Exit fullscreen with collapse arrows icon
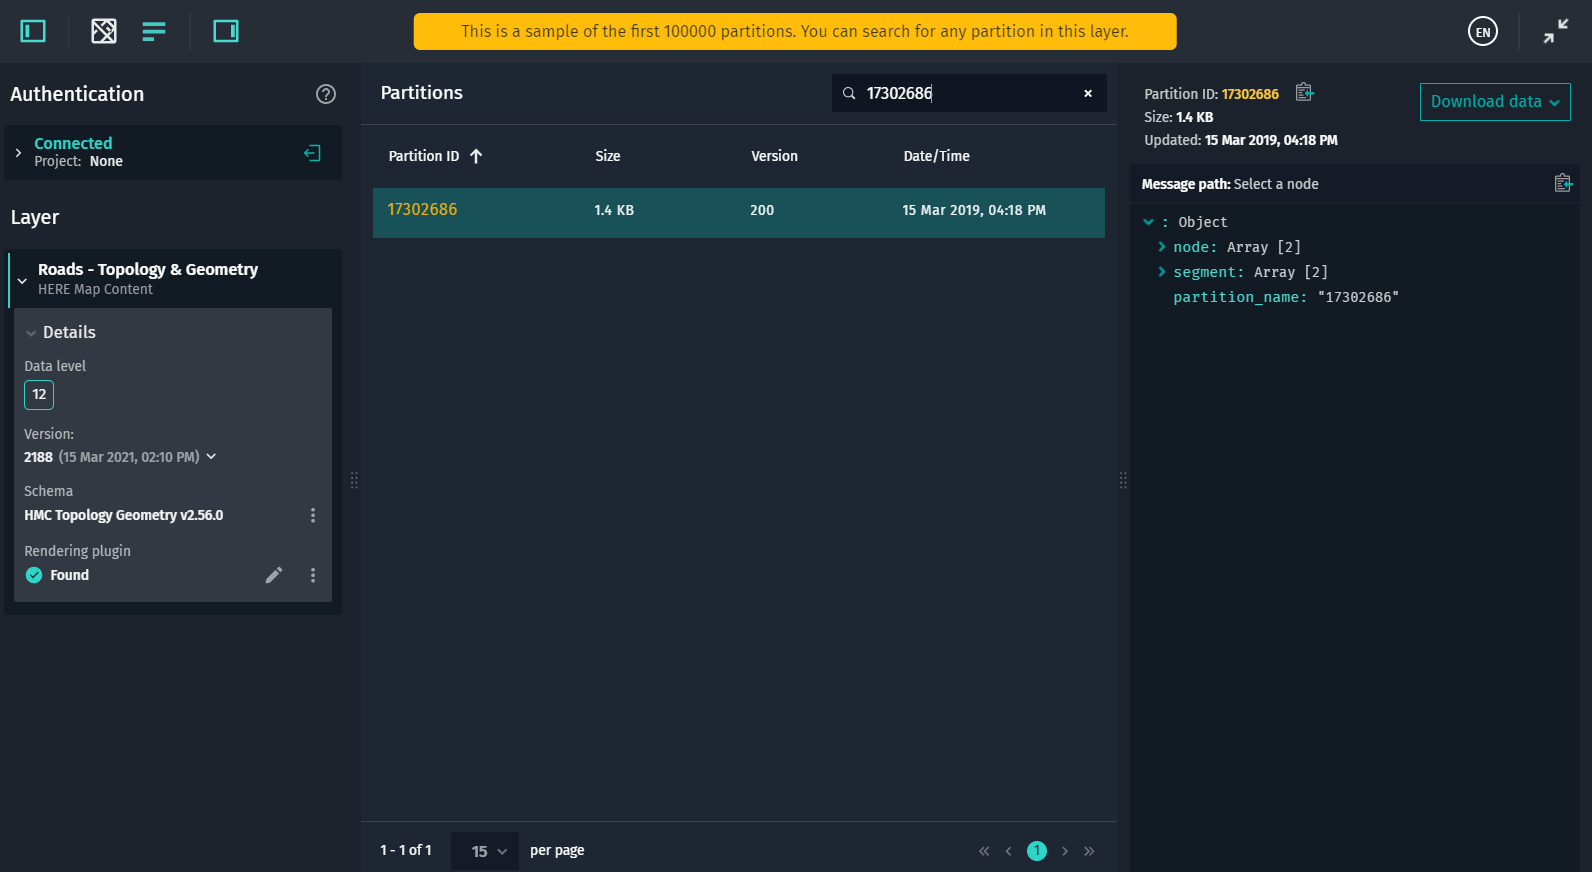This screenshot has width=1592, height=872. coord(1556,31)
